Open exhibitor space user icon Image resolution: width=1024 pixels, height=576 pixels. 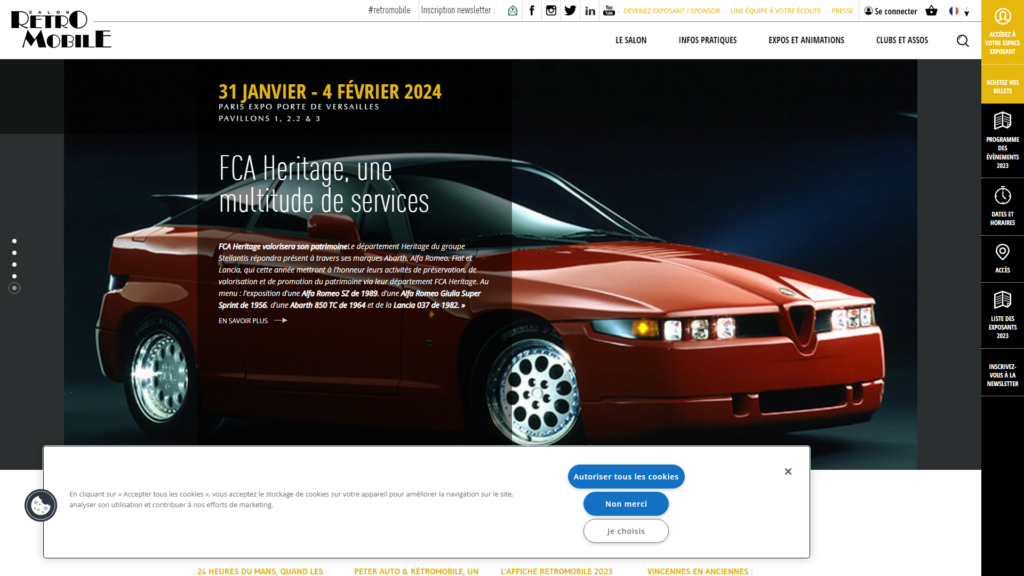1002,16
